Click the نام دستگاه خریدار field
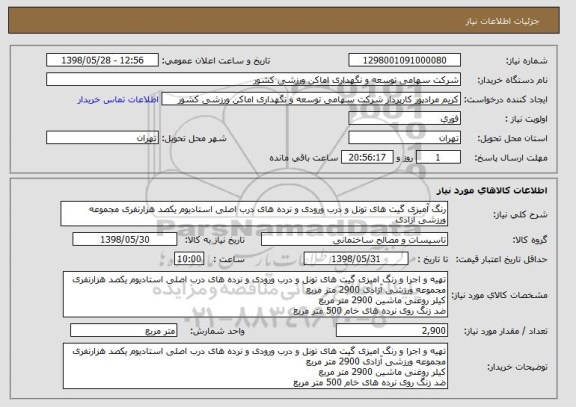 coord(253,80)
